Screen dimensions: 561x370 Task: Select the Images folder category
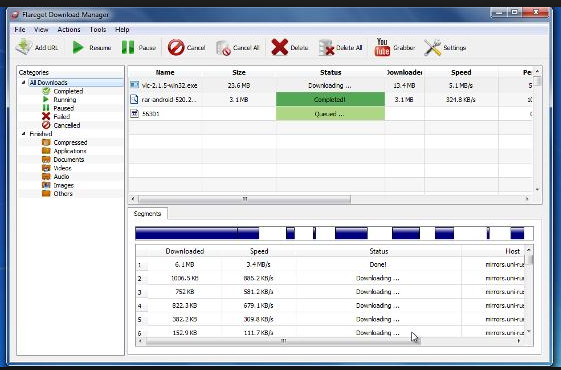tap(63, 185)
